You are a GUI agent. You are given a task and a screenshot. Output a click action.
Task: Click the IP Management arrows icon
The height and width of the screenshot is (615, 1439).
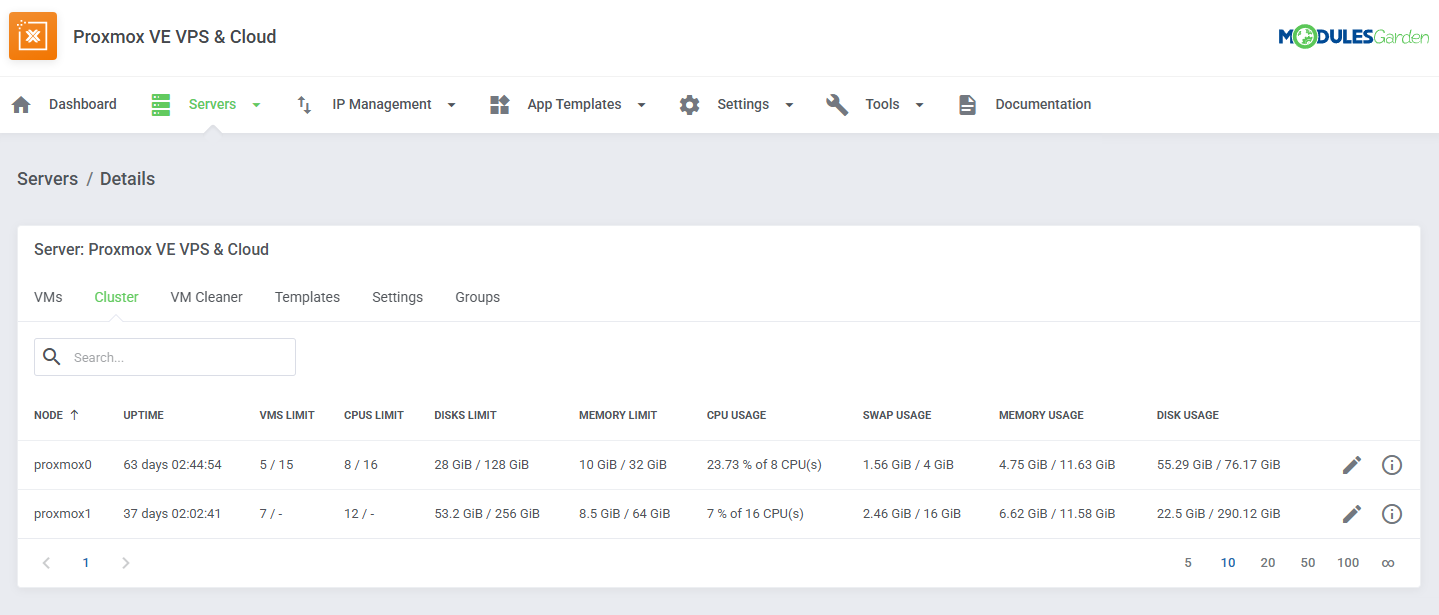coord(303,103)
